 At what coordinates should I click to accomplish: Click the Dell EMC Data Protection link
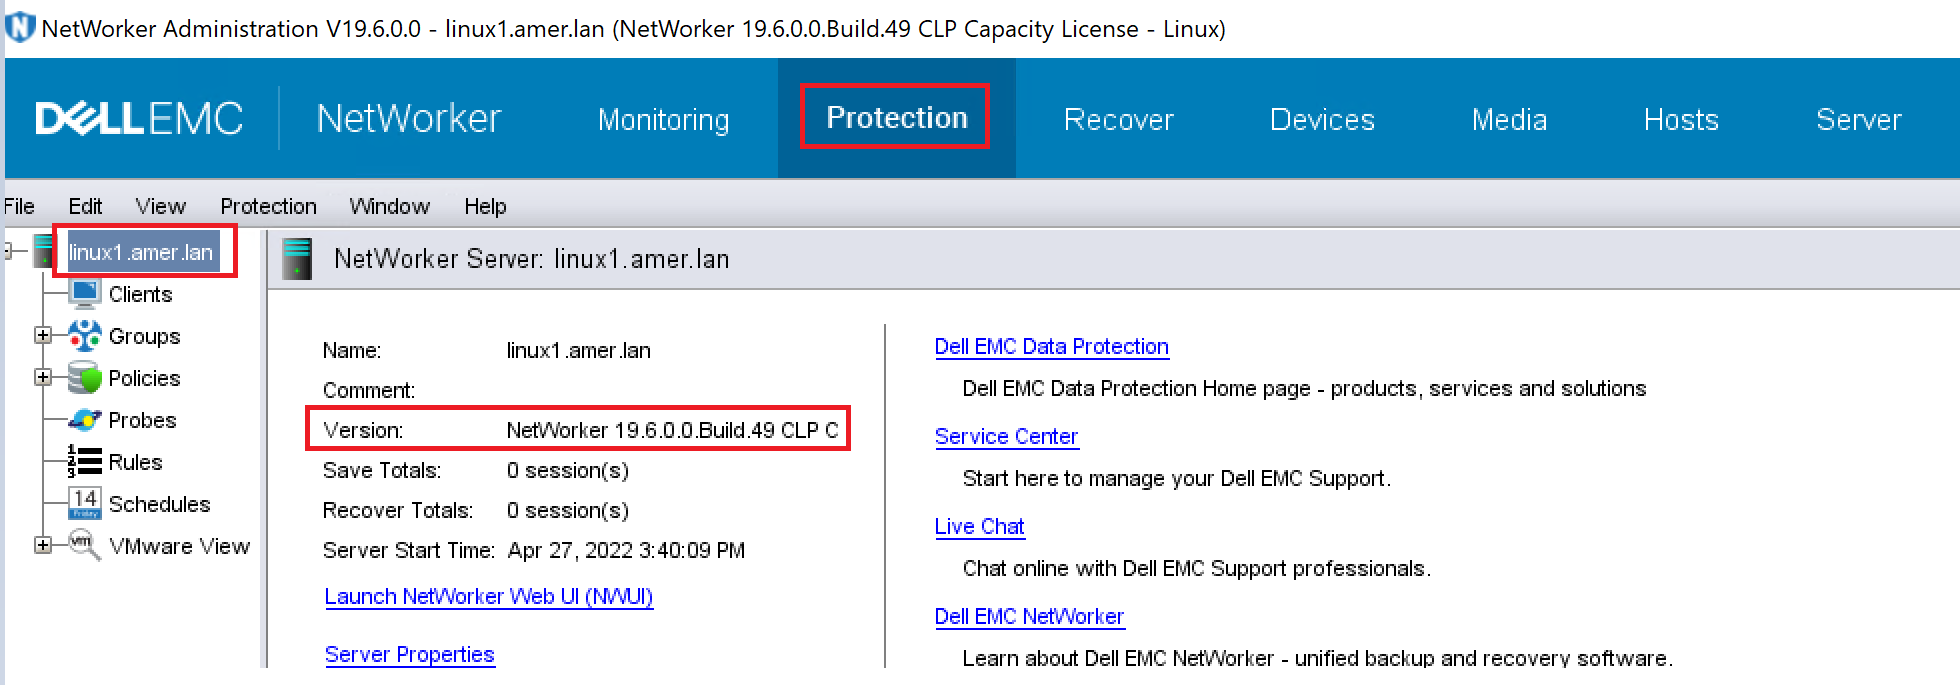pyautogui.click(x=1051, y=347)
